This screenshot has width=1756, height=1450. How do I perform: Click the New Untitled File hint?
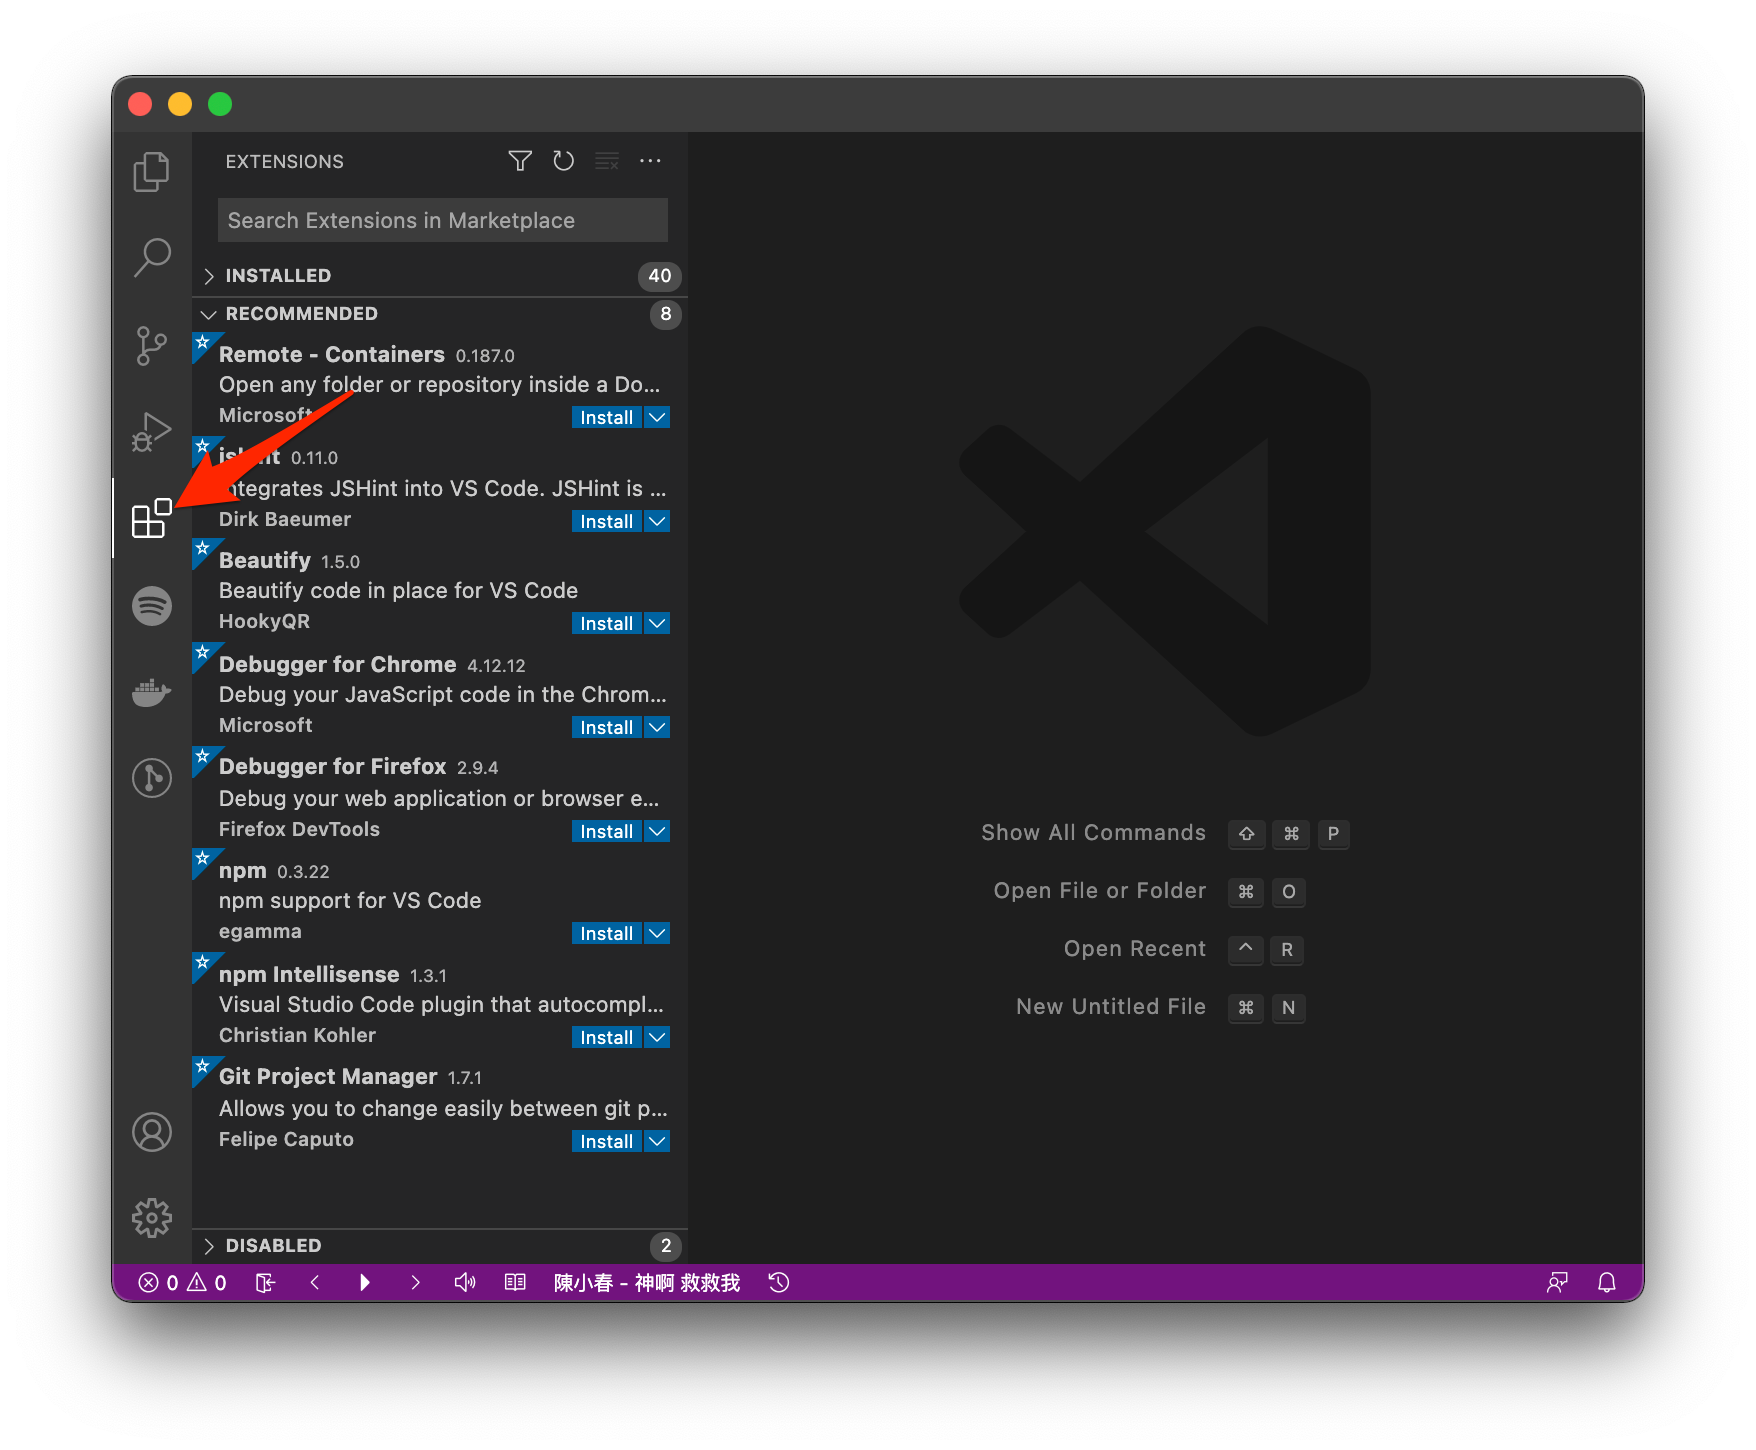tap(1111, 1007)
